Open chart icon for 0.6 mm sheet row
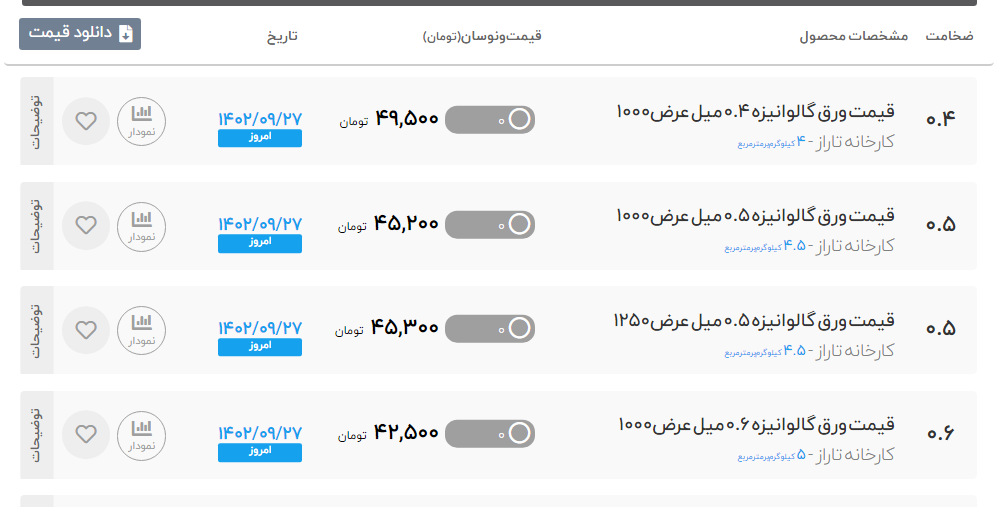The image size is (999, 507). point(141,435)
